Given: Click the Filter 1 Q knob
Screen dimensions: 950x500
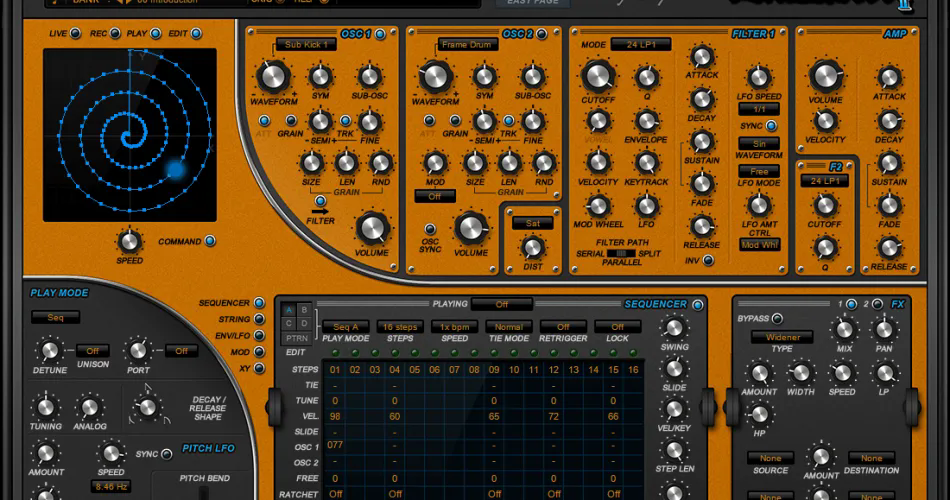Looking at the screenshot, I should 646,78.
